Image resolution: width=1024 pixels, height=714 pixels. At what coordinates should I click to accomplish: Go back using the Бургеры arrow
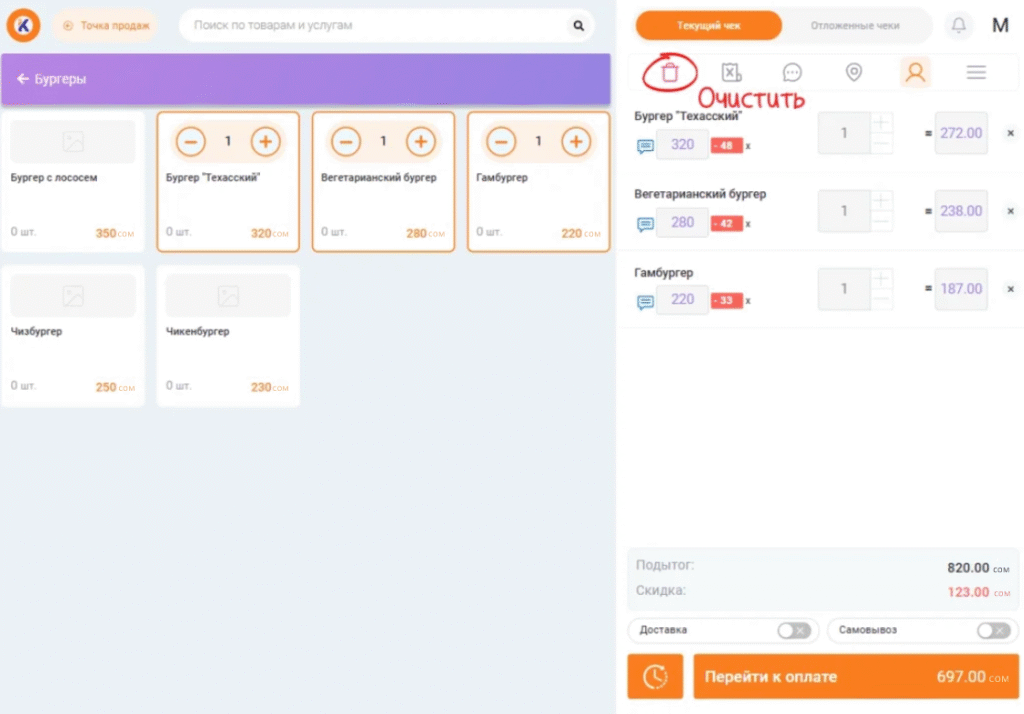tap(23, 79)
